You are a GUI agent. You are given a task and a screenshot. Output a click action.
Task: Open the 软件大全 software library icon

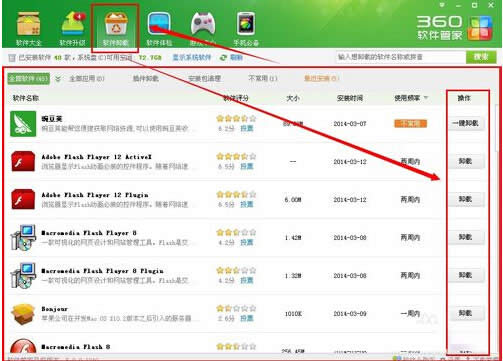point(28,24)
